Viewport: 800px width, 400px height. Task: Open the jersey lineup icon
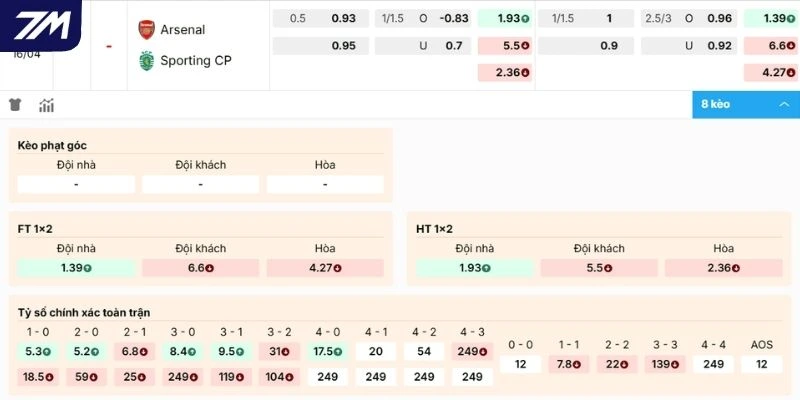pos(16,105)
